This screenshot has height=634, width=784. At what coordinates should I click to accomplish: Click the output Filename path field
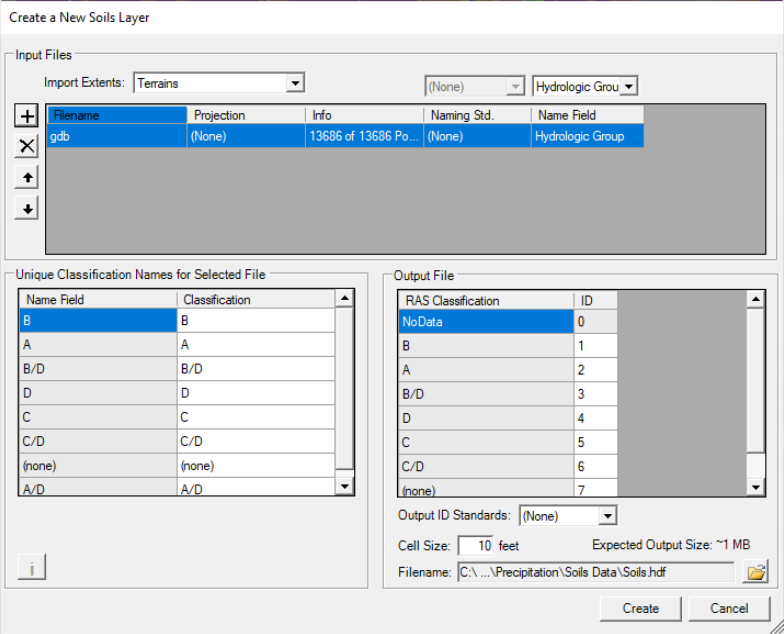pos(596,572)
